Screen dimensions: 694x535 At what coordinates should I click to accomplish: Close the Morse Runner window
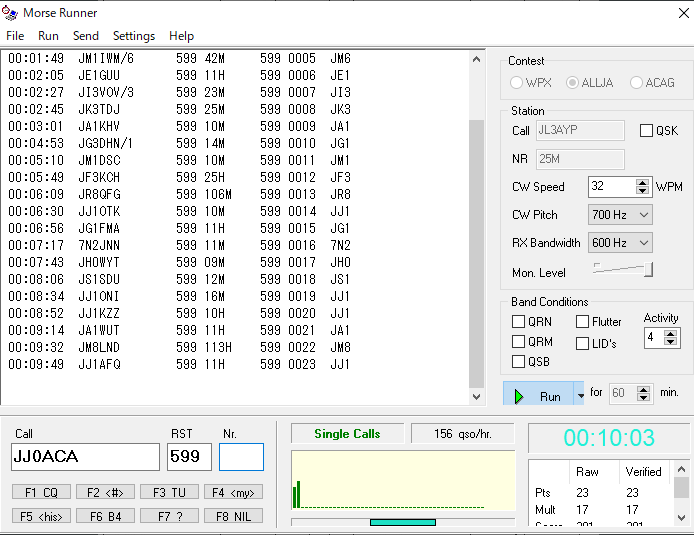(x=683, y=13)
